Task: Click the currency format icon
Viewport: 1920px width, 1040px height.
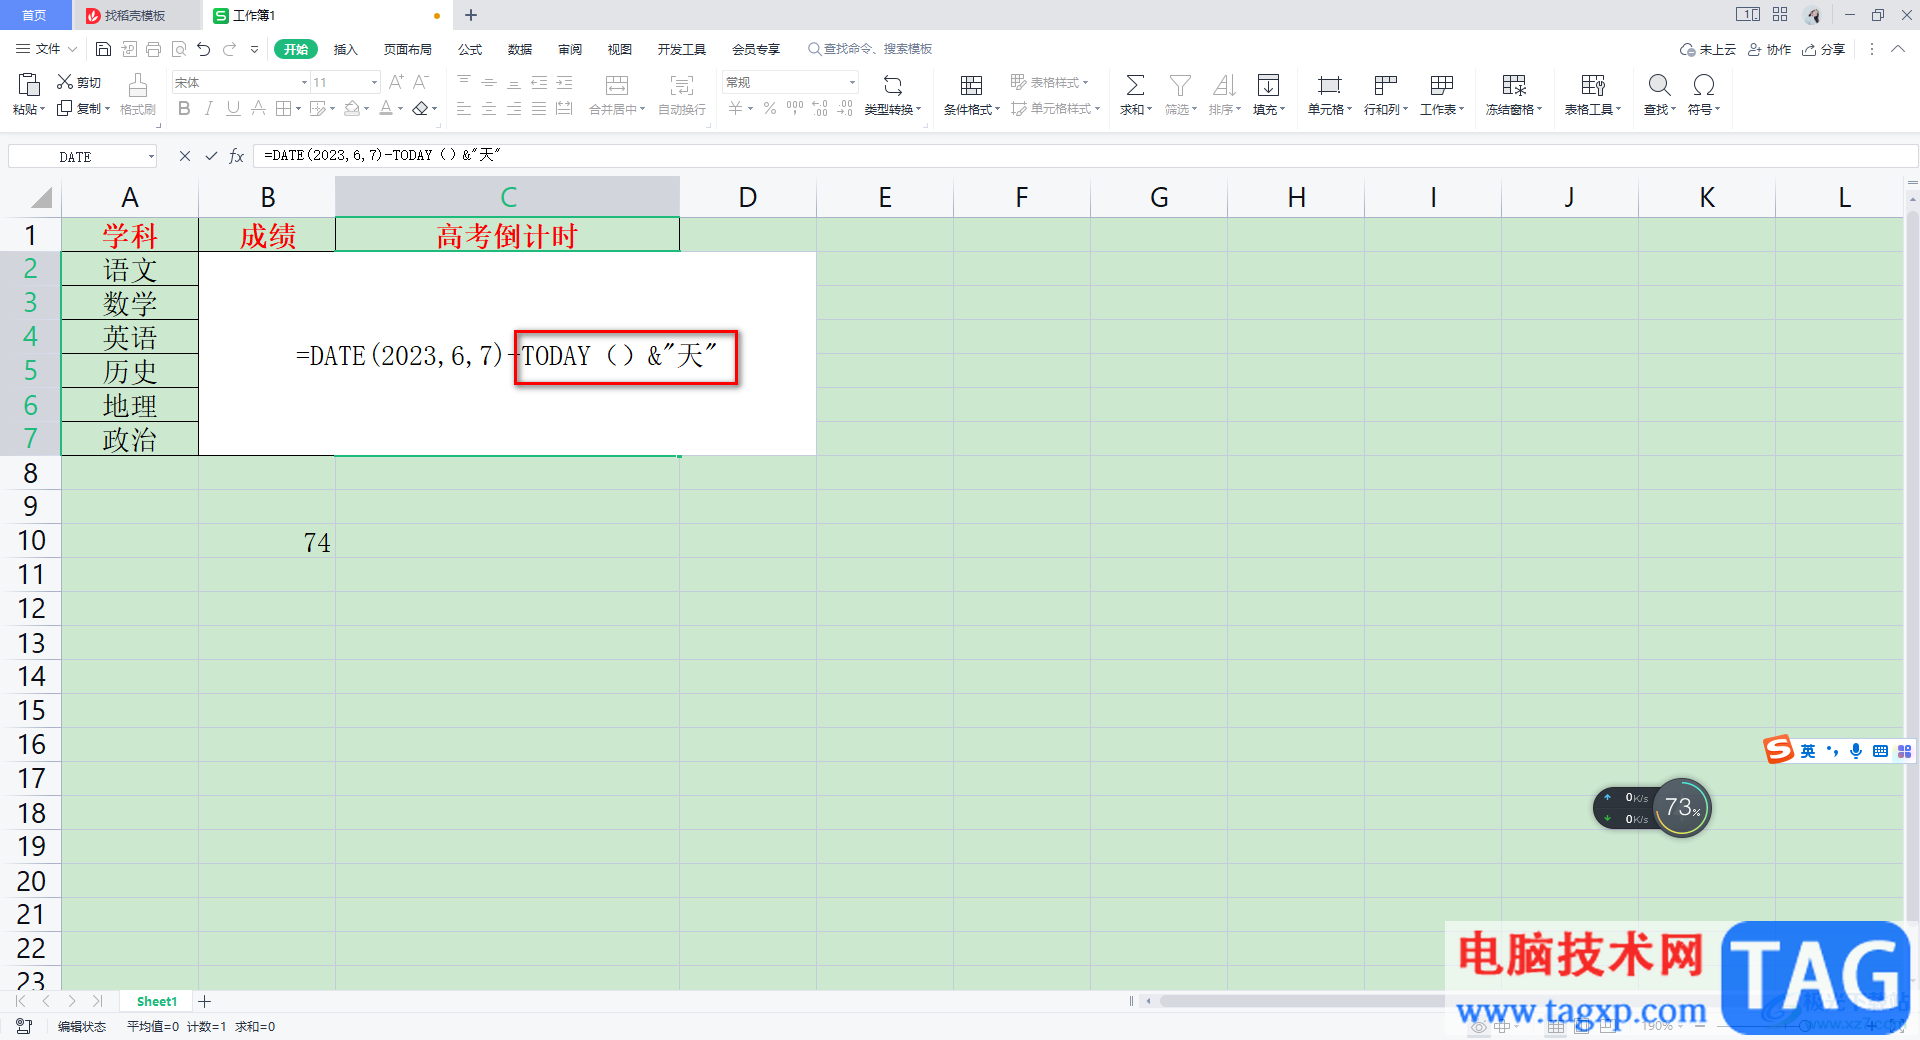Action: click(735, 108)
